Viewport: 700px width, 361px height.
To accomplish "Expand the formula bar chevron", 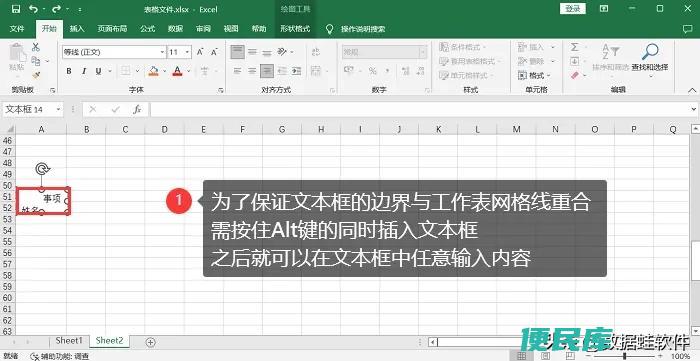I will (694, 109).
